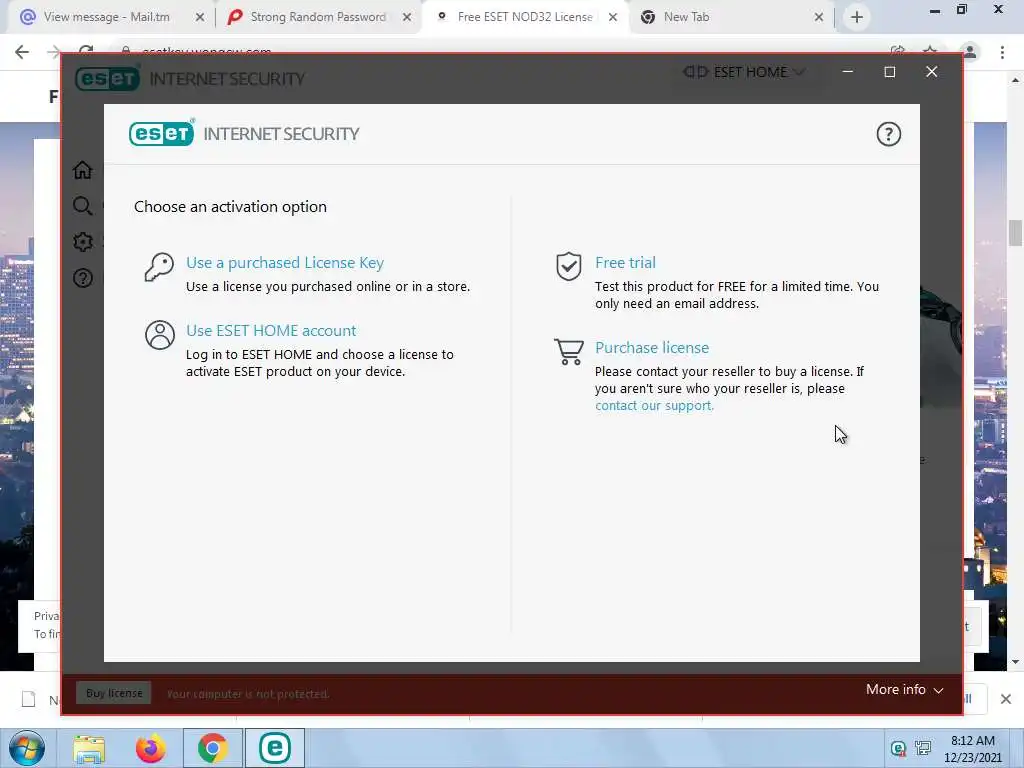Open the Windows Start button
Screen dimensions: 1024x768
click(27, 748)
